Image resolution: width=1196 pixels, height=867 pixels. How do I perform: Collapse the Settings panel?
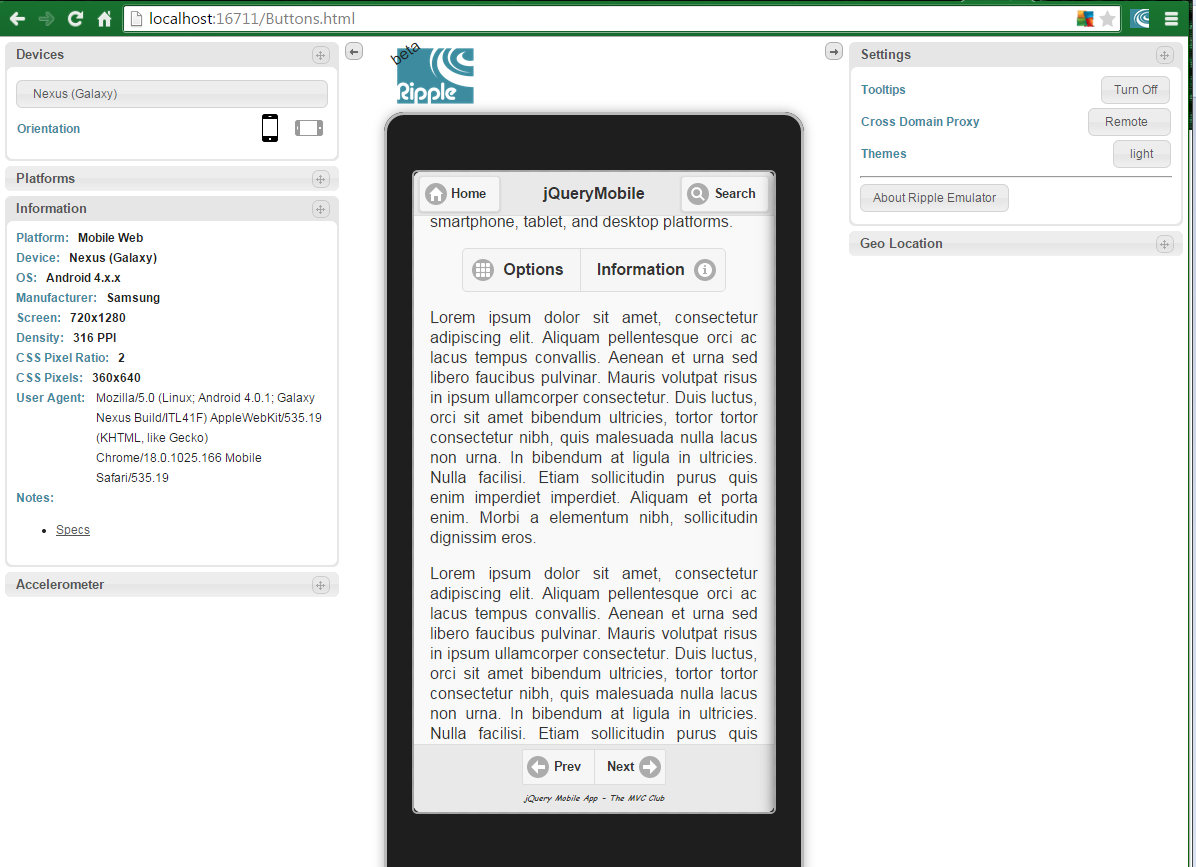[1164, 55]
